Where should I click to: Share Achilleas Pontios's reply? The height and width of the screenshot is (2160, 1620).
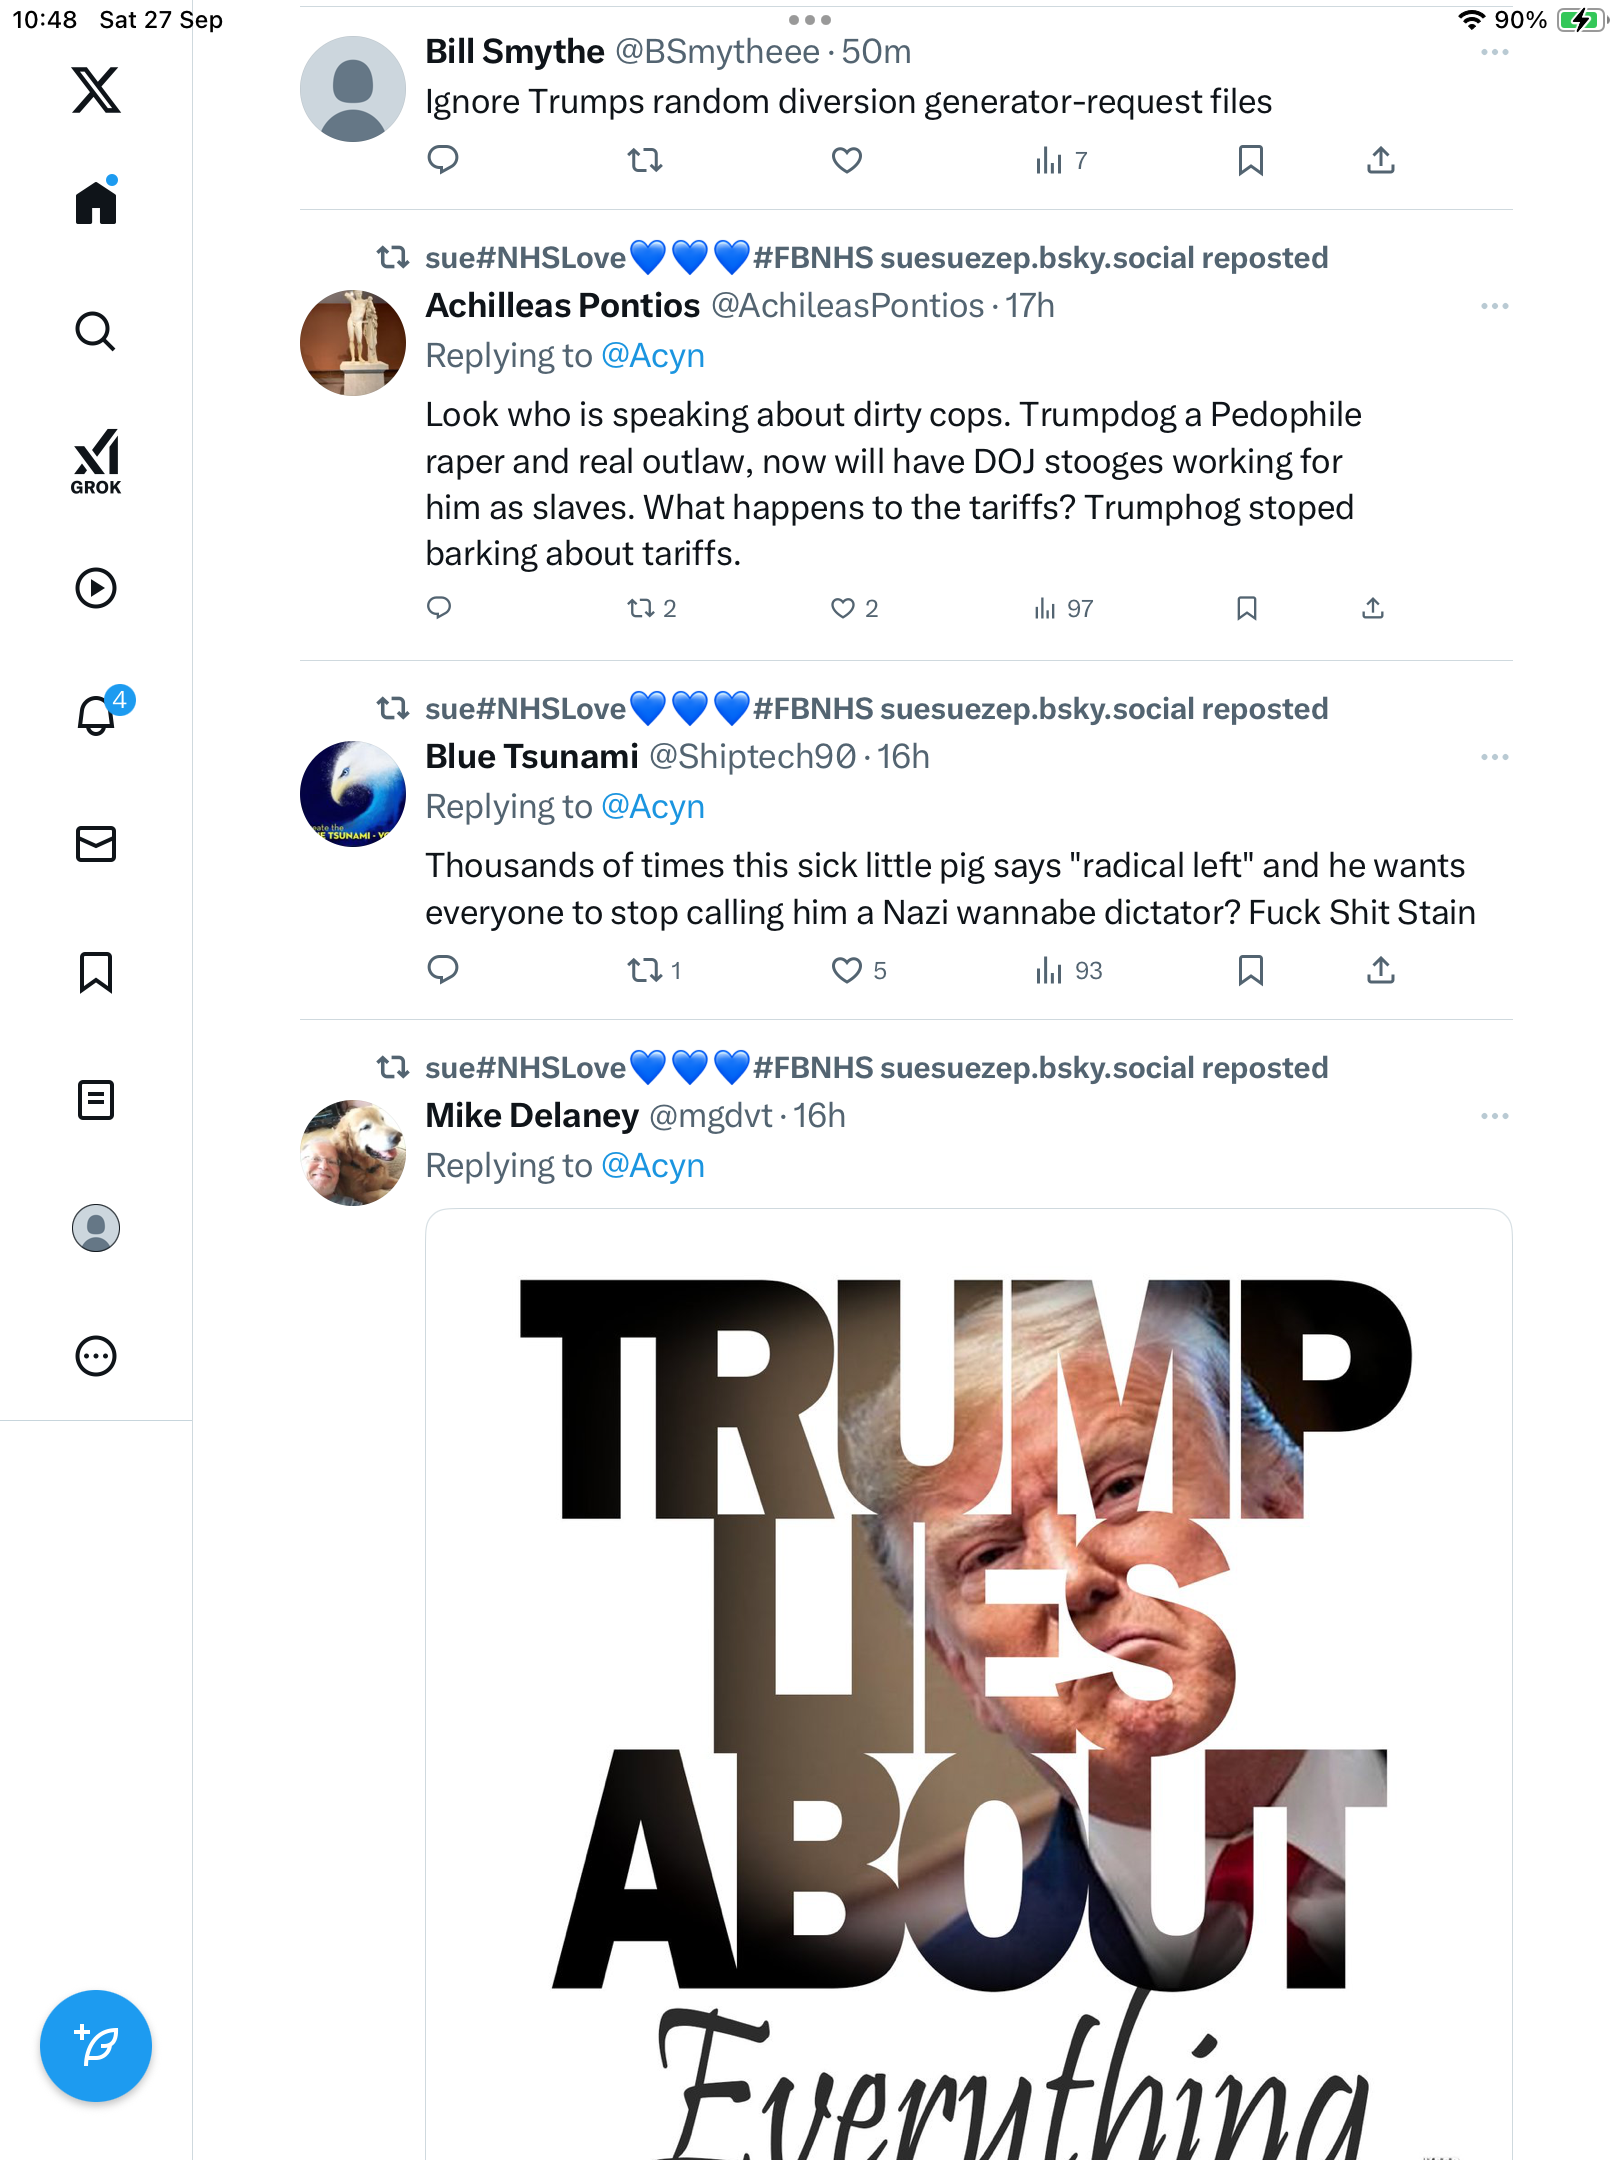(x=1373, y=608)
